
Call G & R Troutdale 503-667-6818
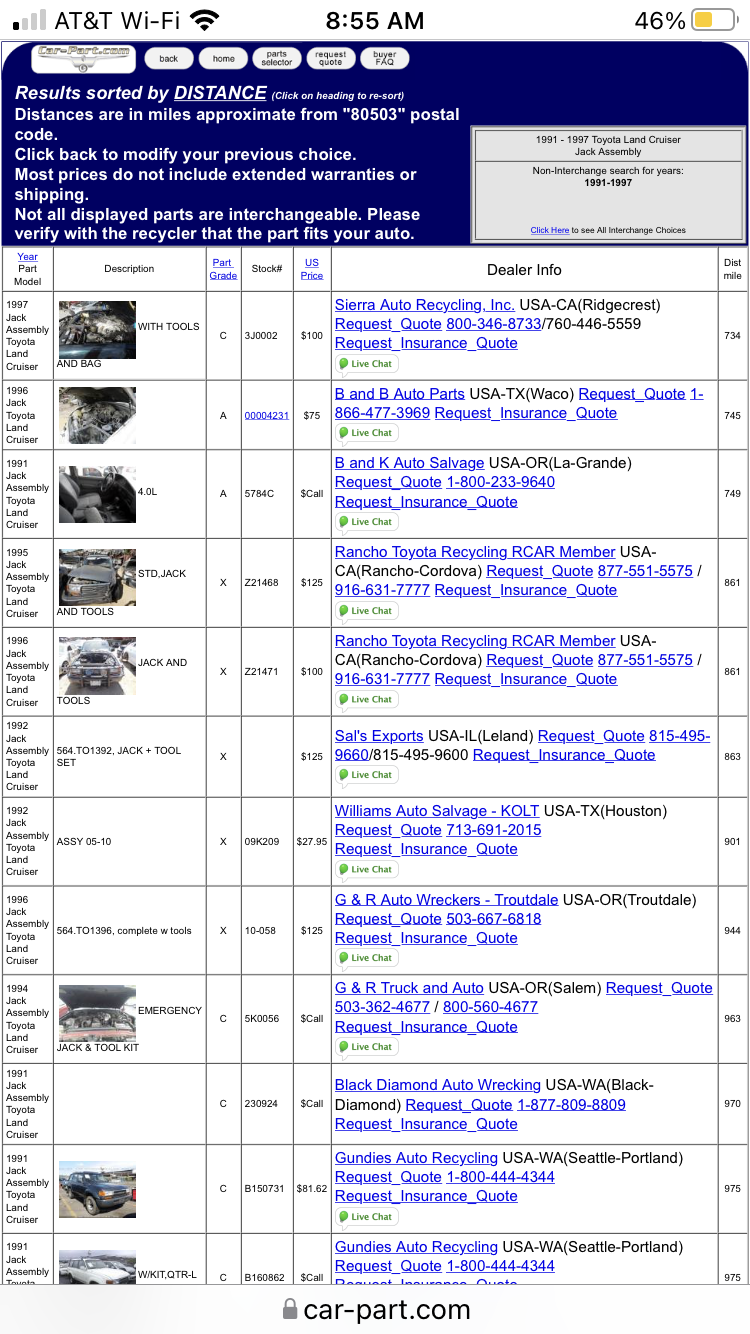pos(494,919)
